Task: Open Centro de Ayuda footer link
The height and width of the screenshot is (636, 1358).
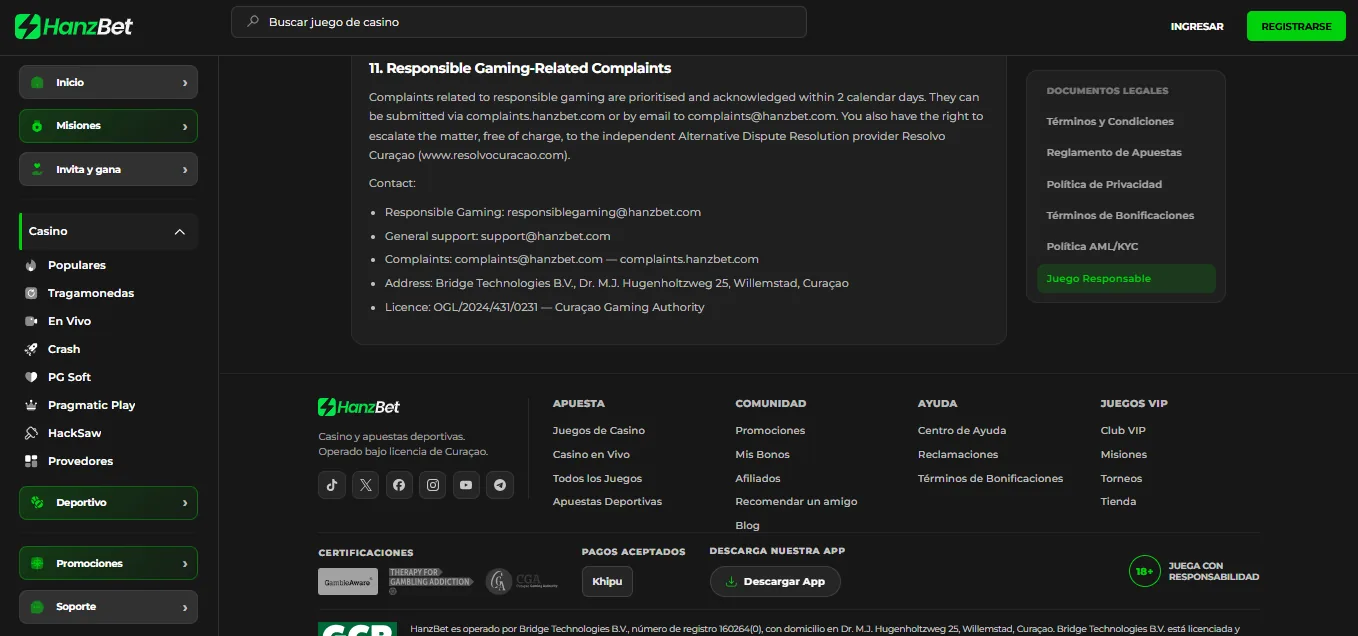Action: [x=962, y=431]
